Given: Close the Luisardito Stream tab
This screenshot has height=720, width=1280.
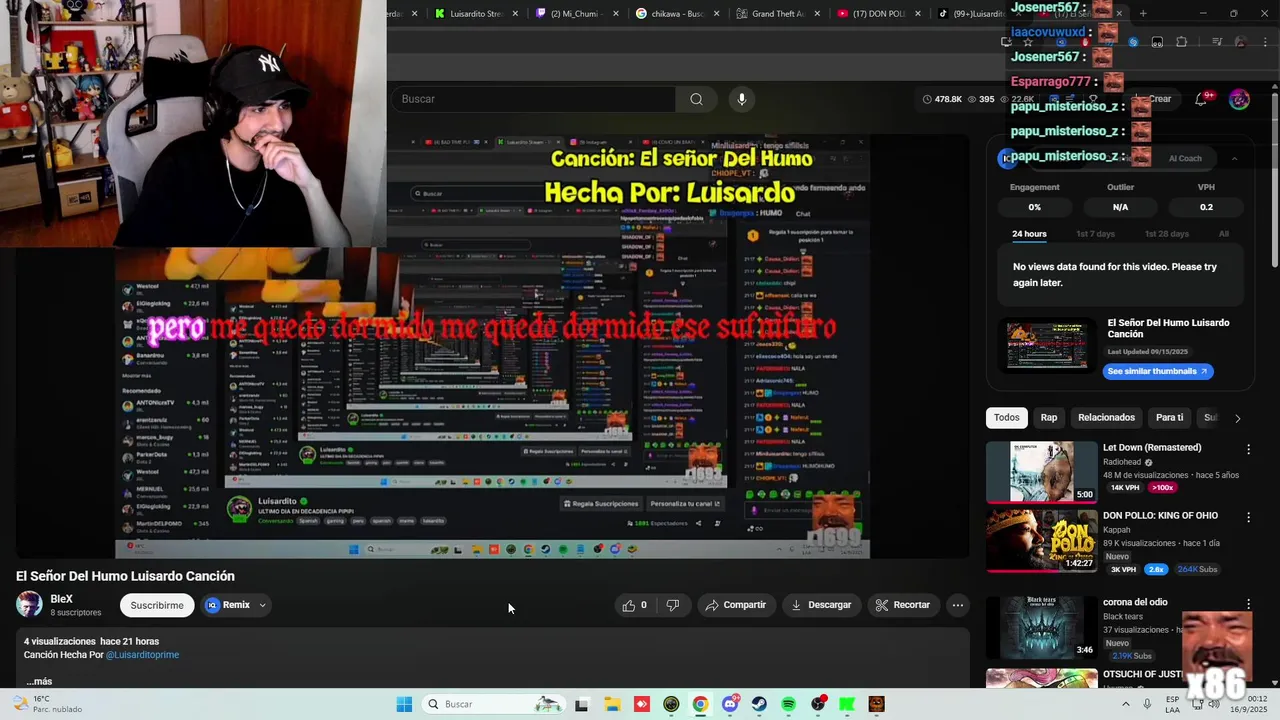Looking at the screenshot, I should [x=516, y=14].
